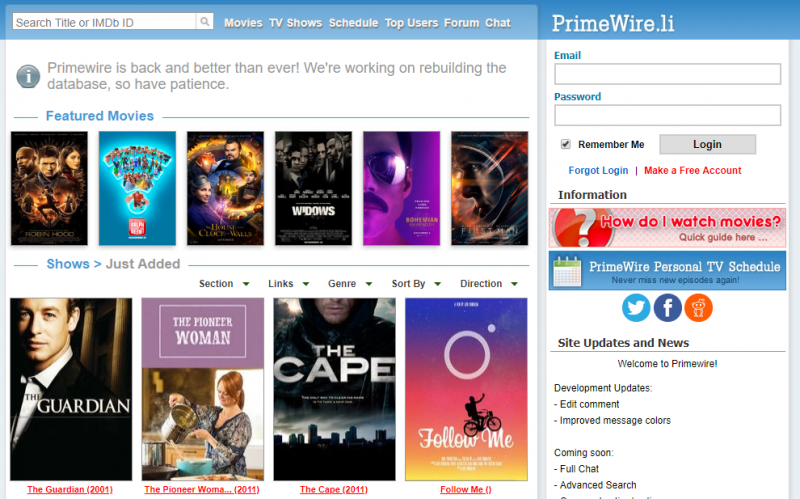Select Top Users in the navigation bar
This screenshot has height=499, width=800.
pos(411,23)
